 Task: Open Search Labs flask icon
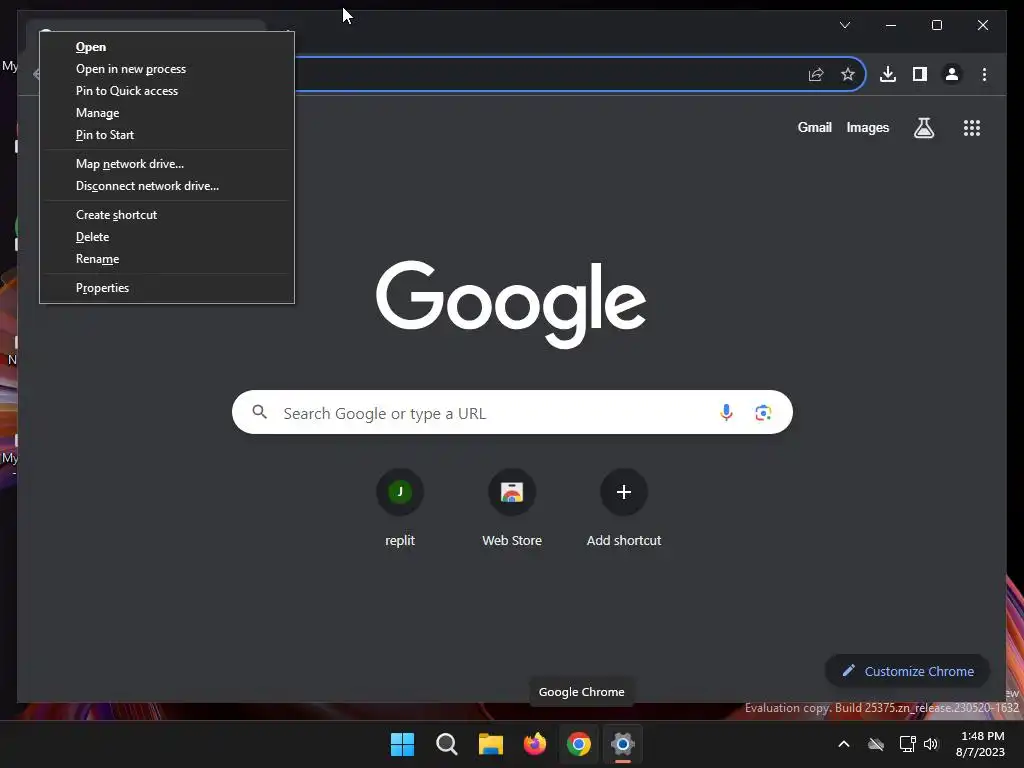923,128
